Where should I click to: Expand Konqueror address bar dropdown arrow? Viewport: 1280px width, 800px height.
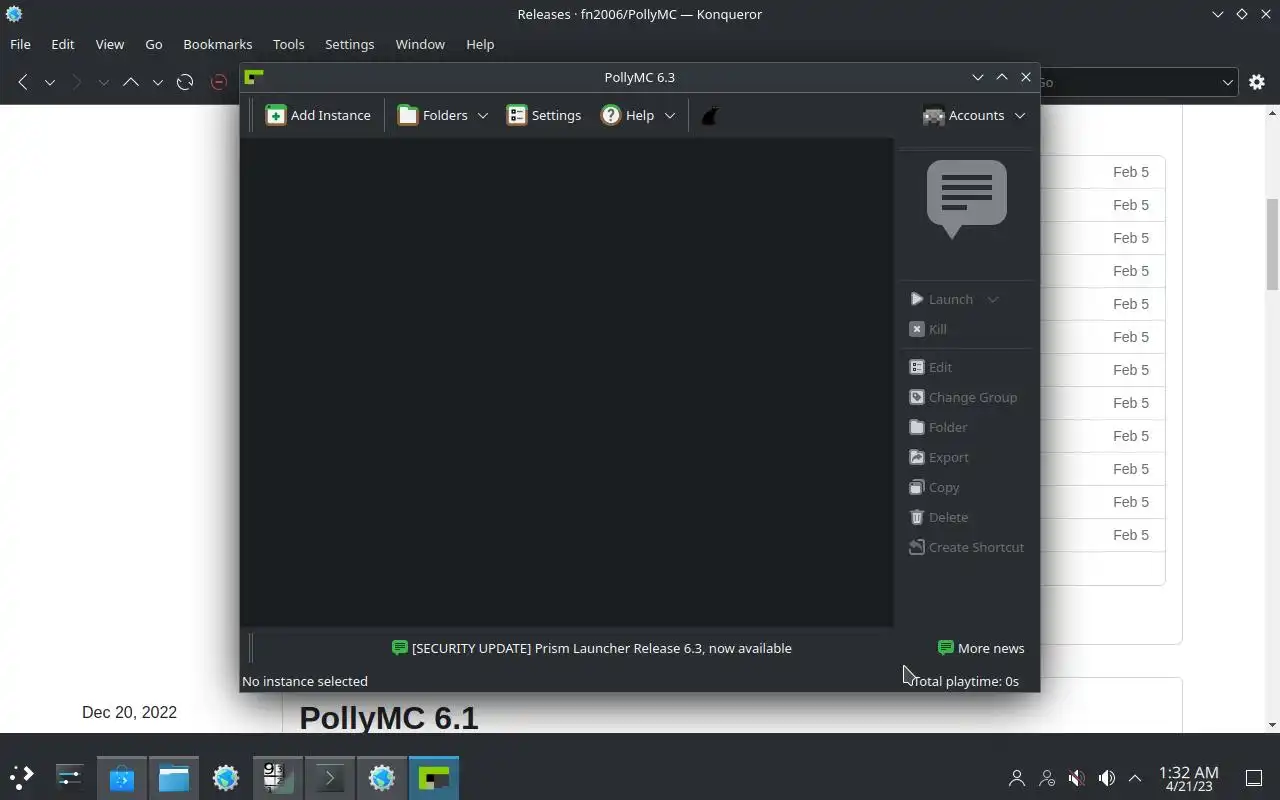point(1227,82)
